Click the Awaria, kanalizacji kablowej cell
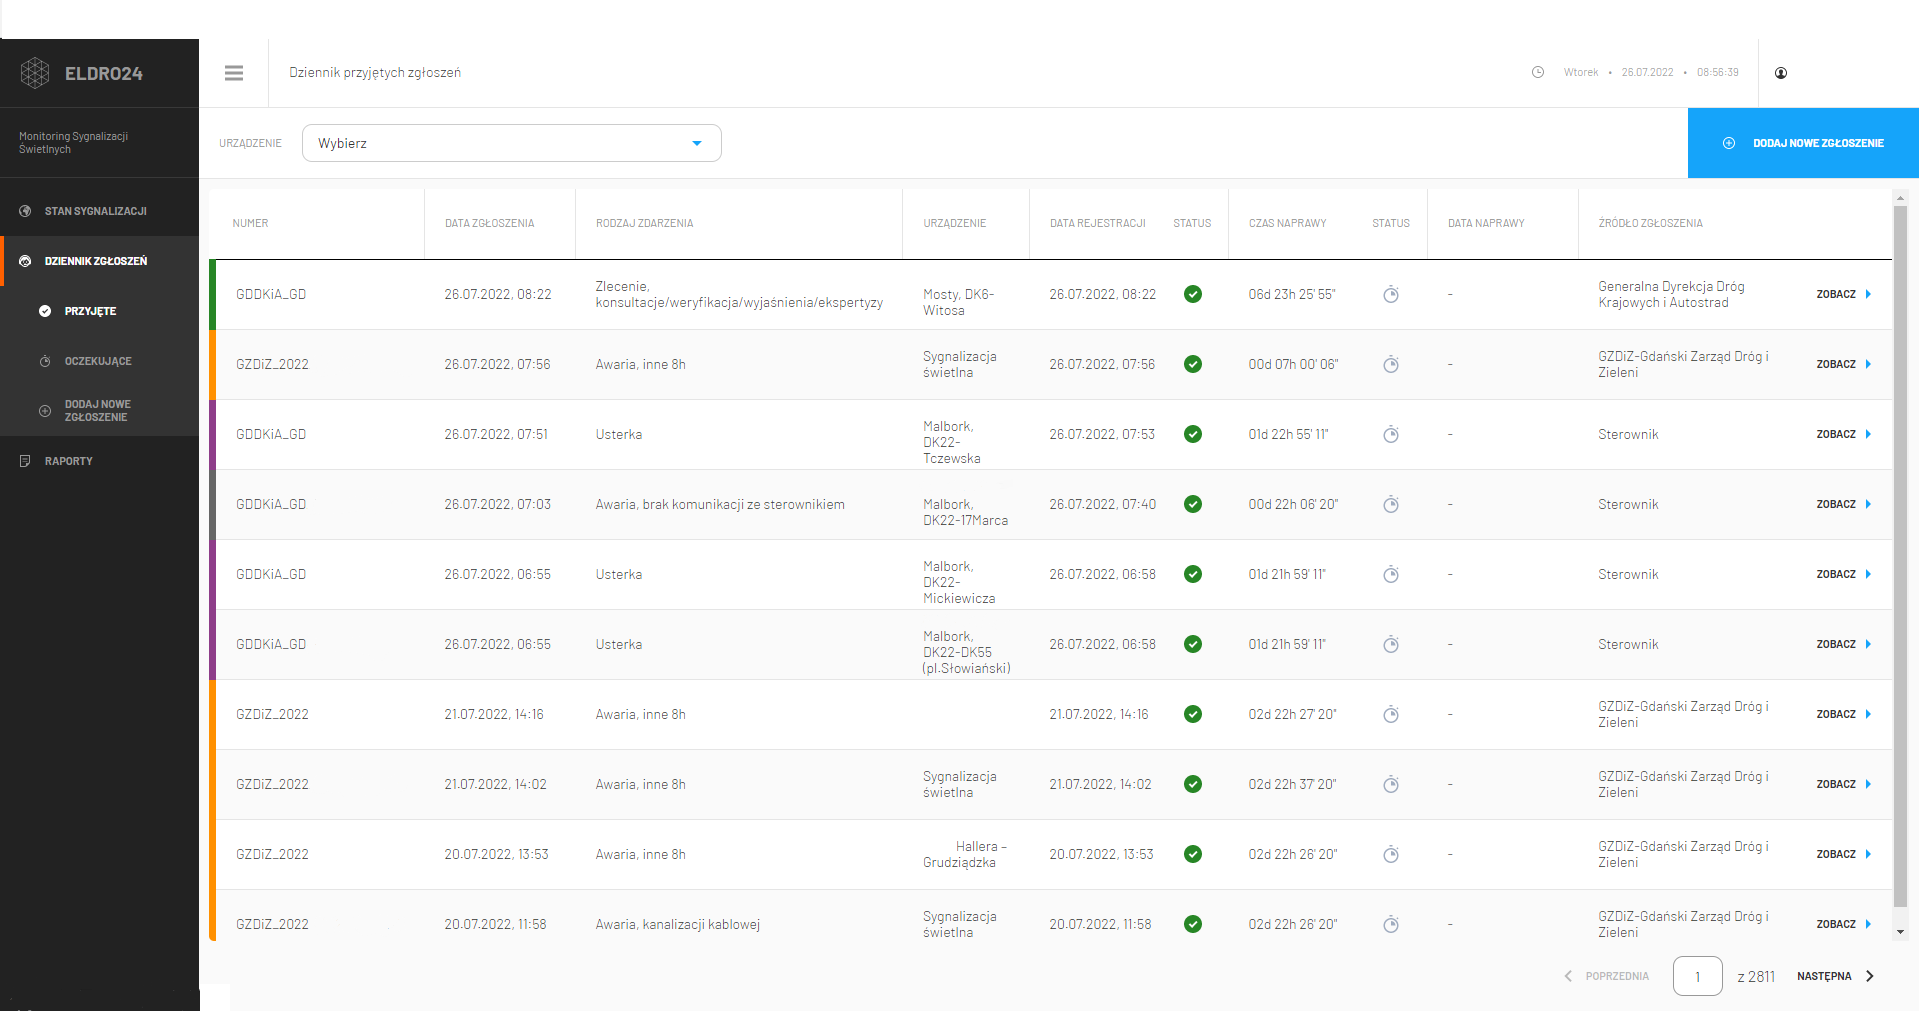The image size is (1919, 1011). point(677,924)
